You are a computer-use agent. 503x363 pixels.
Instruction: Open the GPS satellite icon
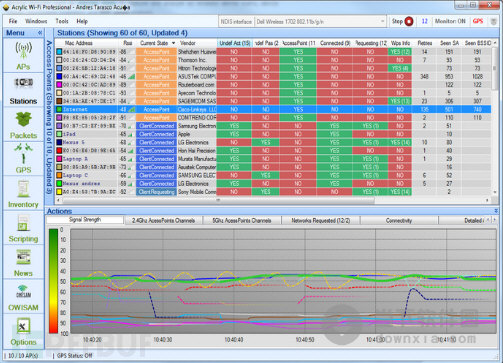(23, 153)
